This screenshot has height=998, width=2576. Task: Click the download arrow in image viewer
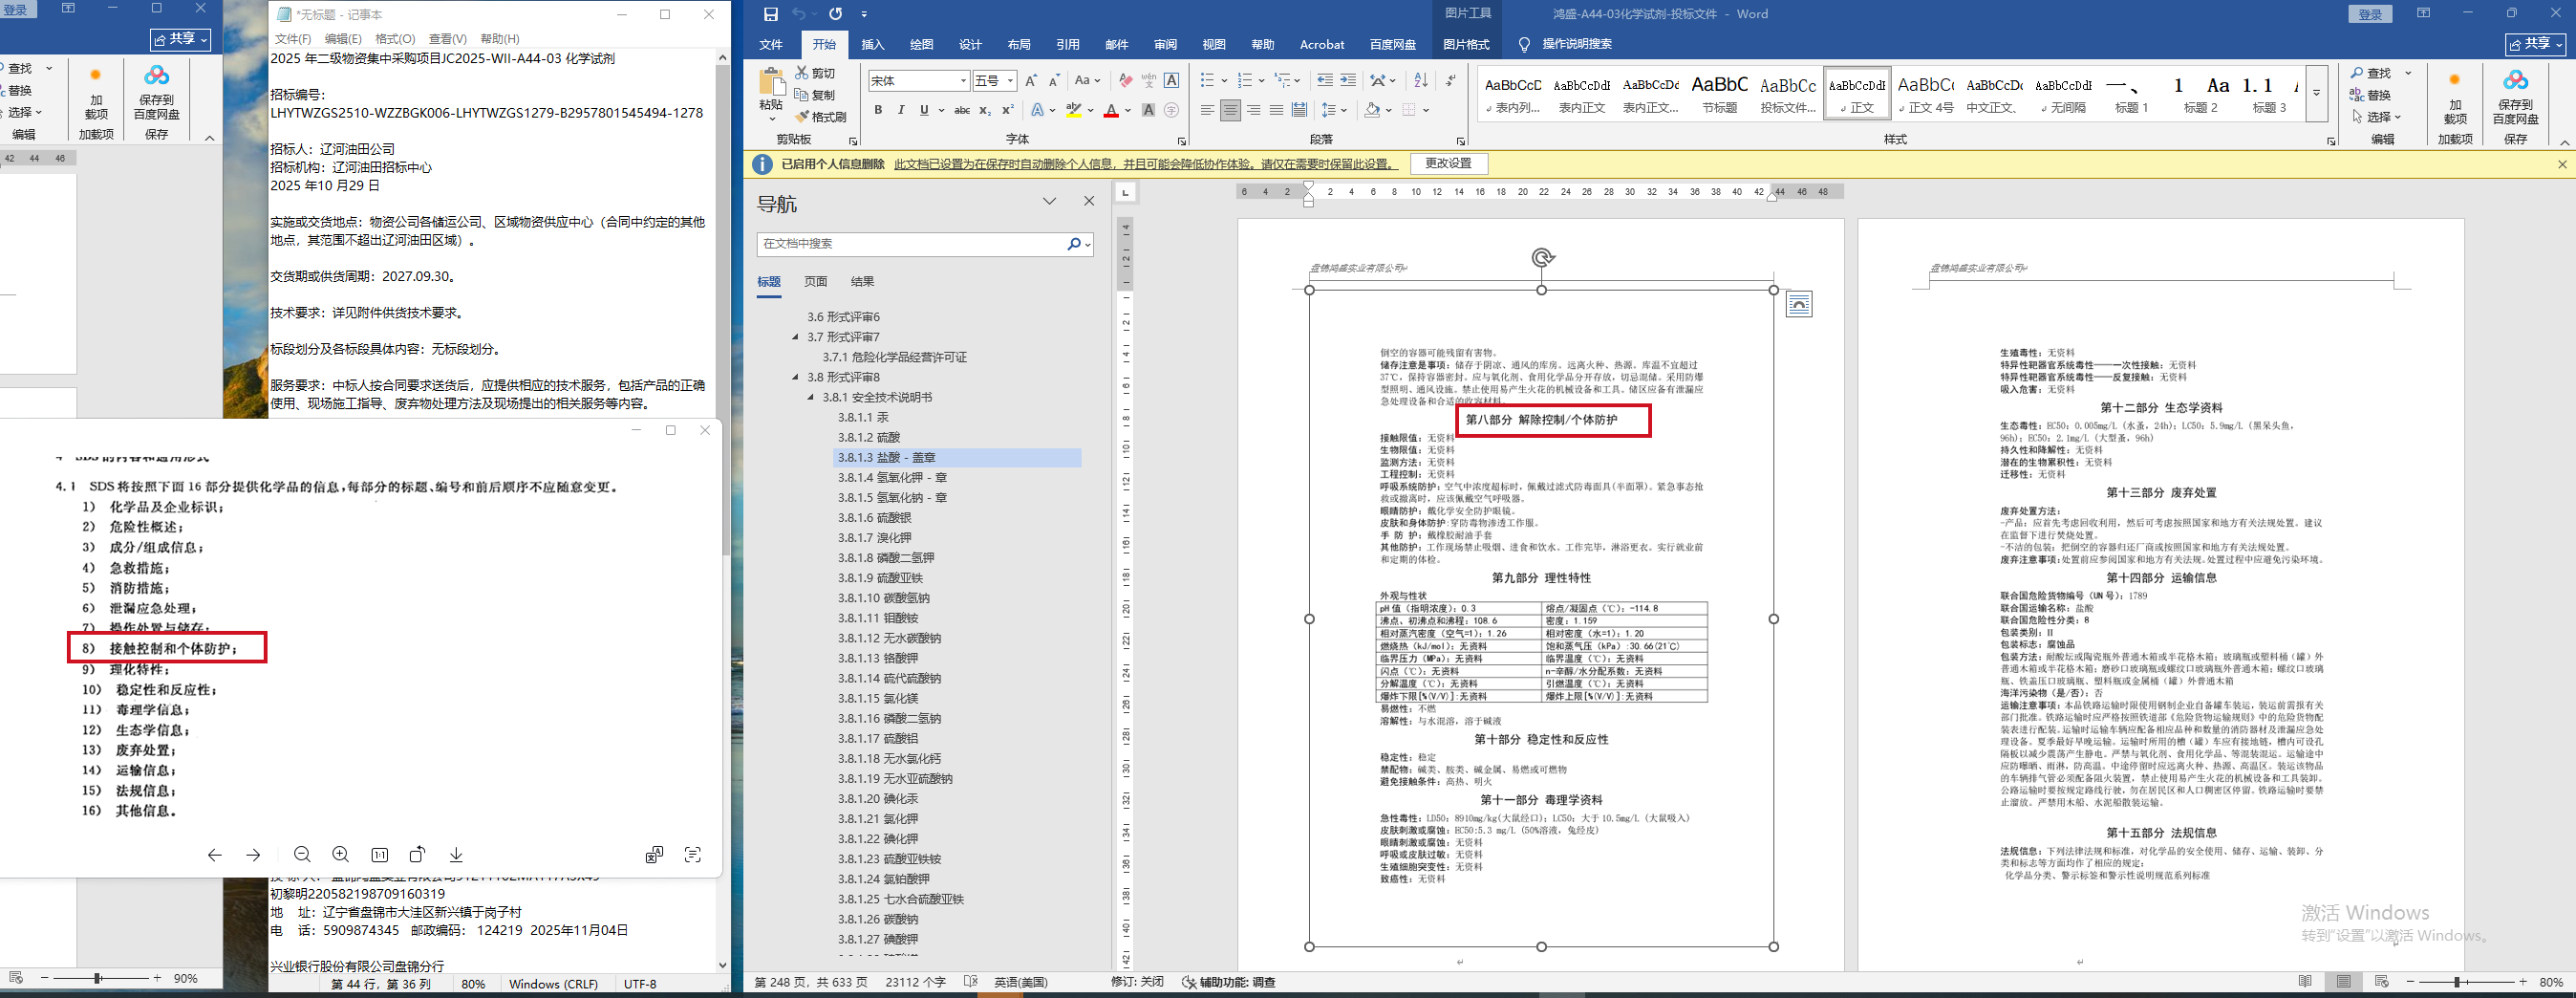tap(456, 854)
